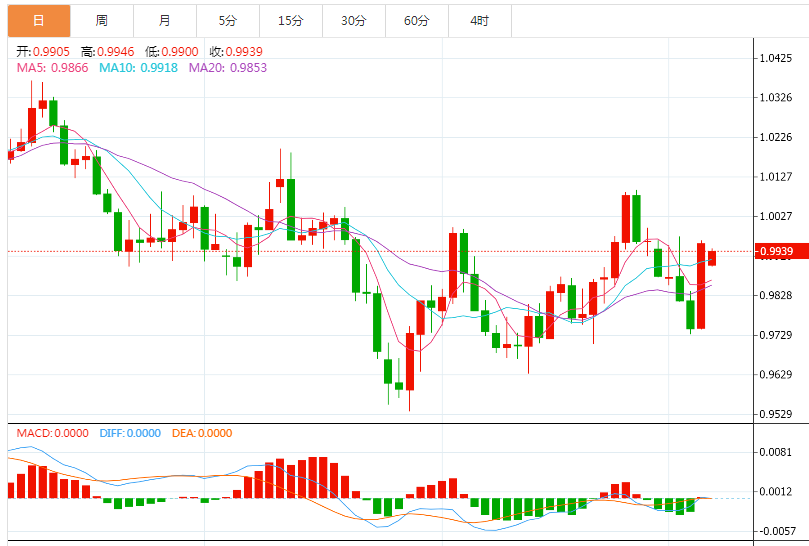Click the open price 开:0.9905 value
Image resolution: width=809 pixels, height=546 pixels.
coord(43,52)
